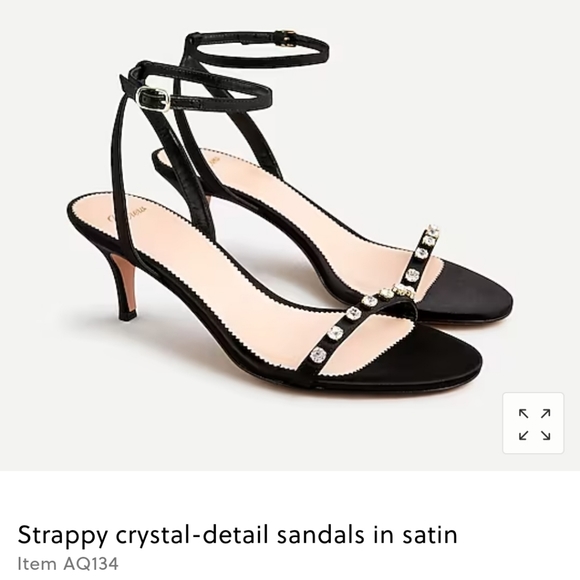Open the 'Strappy crystal-detail sandals in satin' title
Viewport: 580px width, 580px height.
237,535
